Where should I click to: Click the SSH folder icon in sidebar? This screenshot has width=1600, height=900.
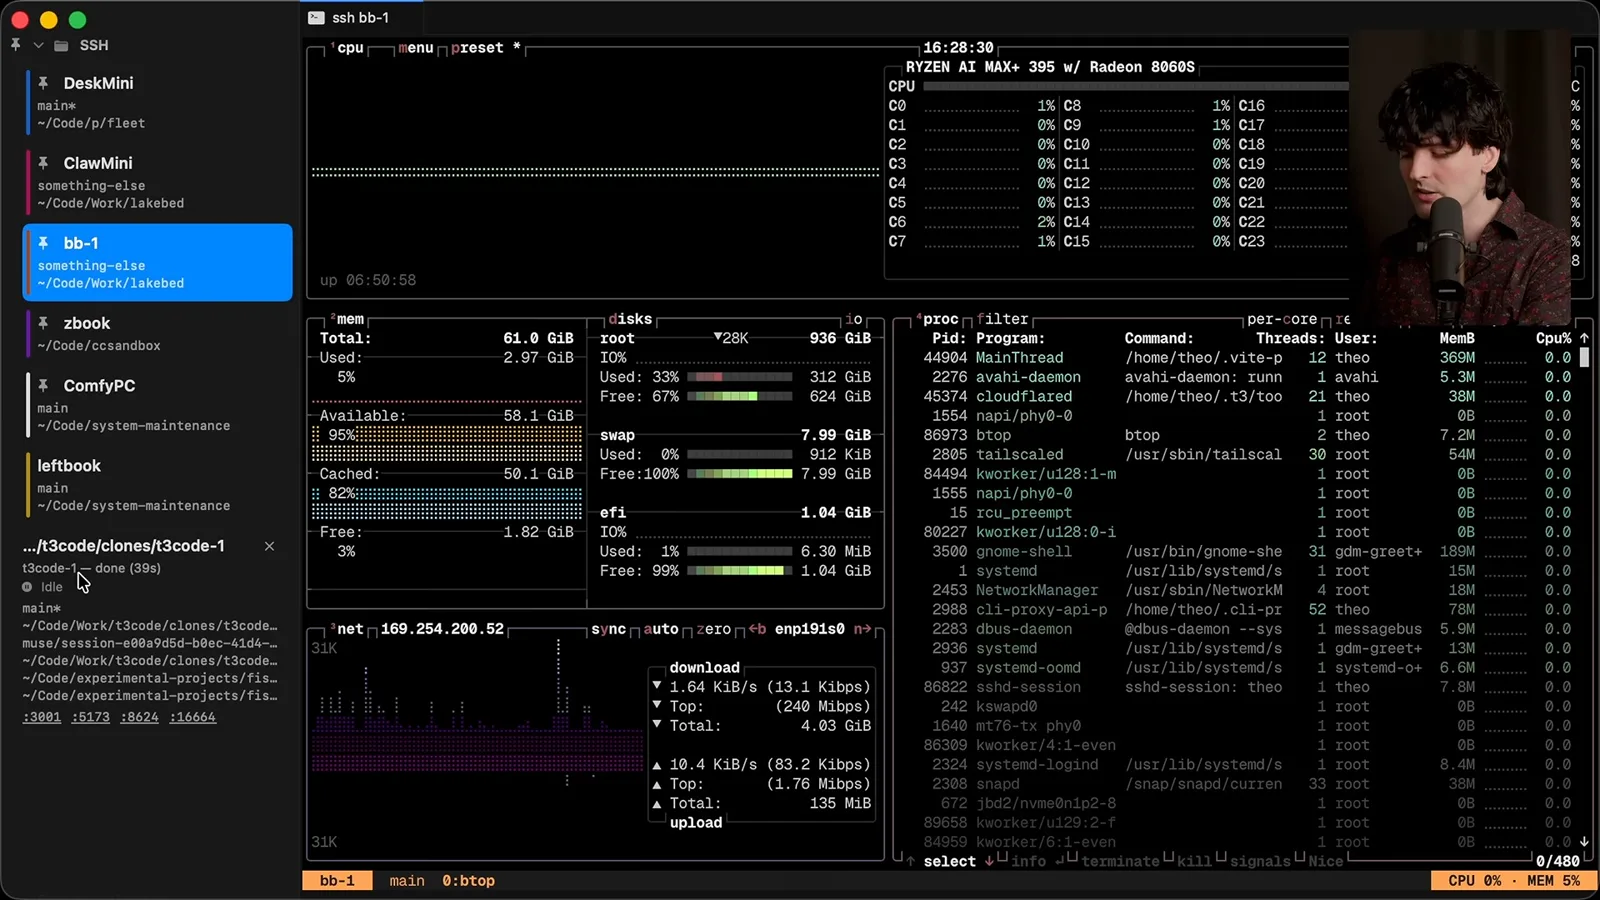(61, 46)
